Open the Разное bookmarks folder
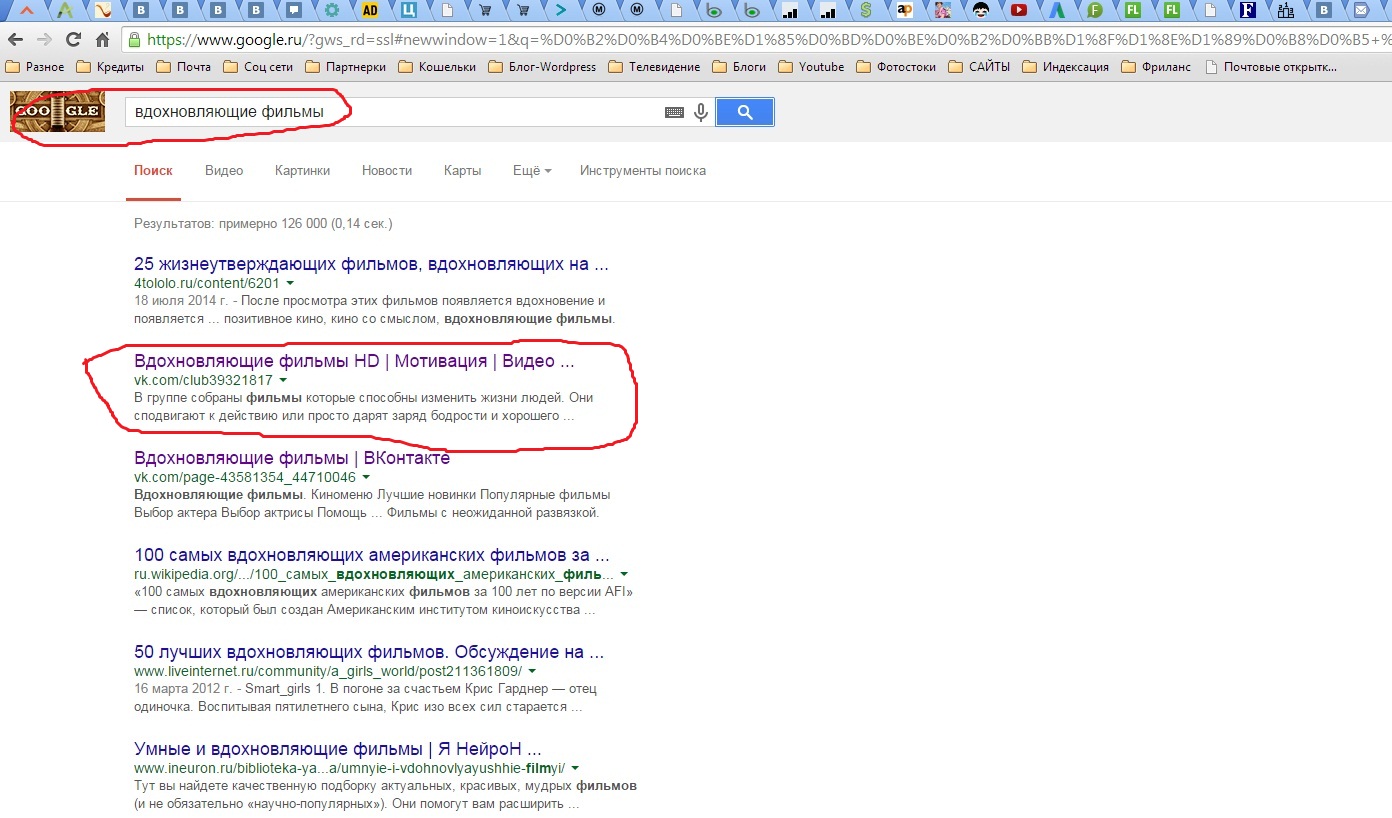Image resolution: width=1392 pixels, height=818 pixels. click(35, 67)
